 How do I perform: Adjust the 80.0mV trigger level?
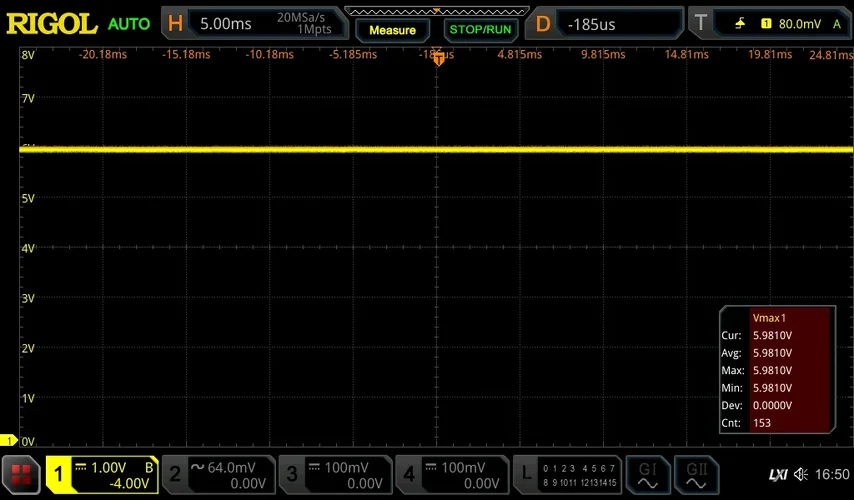[800, 24]
